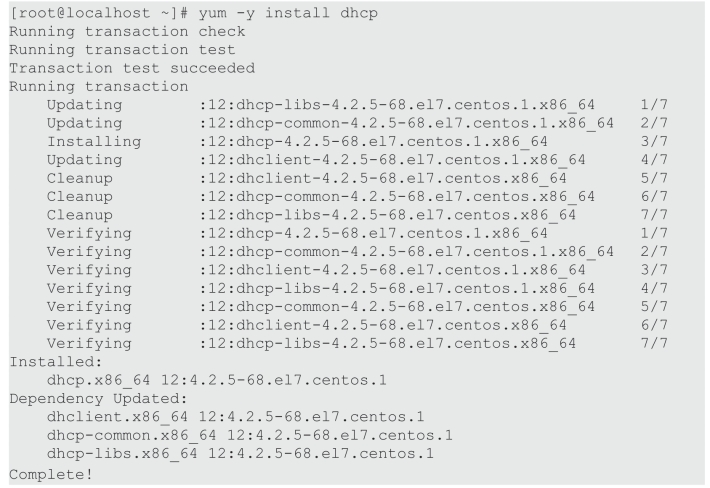Image resolution: width=710 pixels, height=488 pixels.
Task: Click the Cleanup dhclient 5/7 line
Action: coord(357,178)
